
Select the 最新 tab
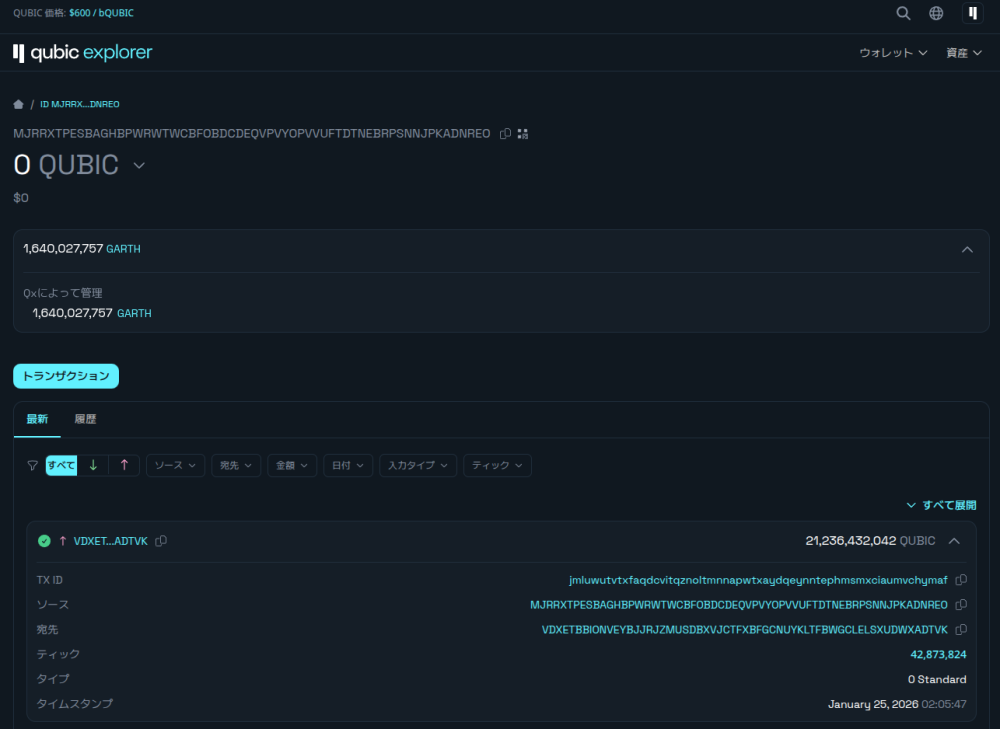37,419
